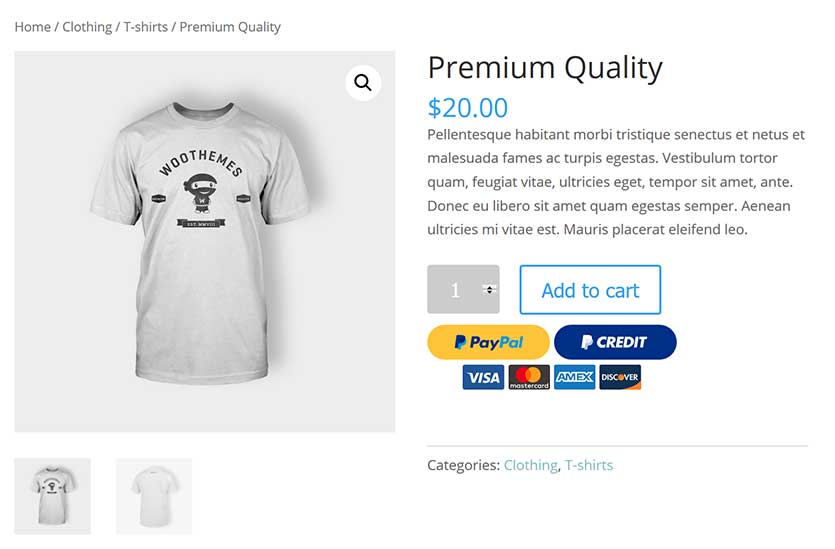Choose the PayPal Credit button

[615, 342]
